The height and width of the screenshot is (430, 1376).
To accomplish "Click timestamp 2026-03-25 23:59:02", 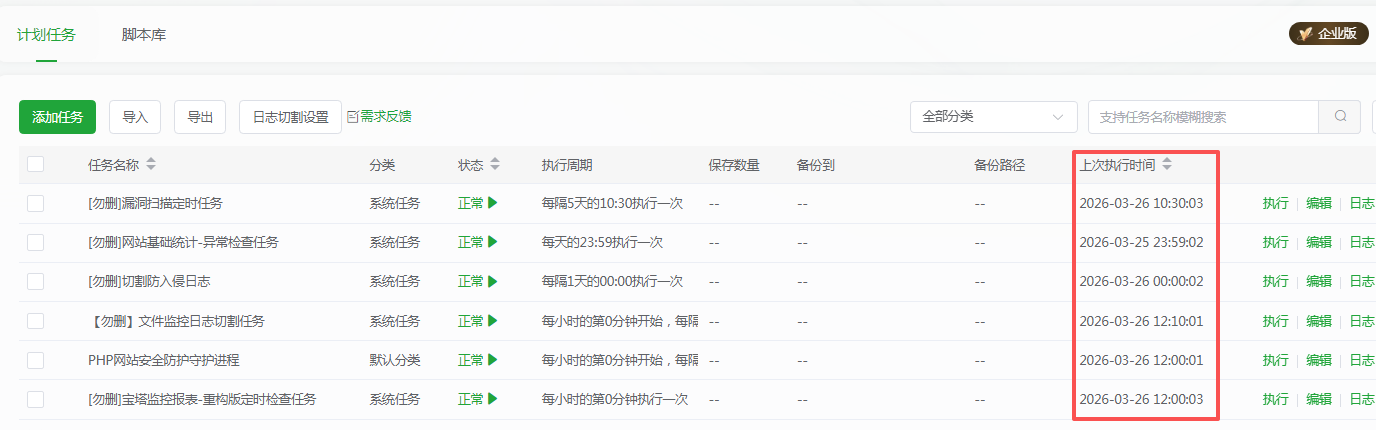I will click(1141, 242).
